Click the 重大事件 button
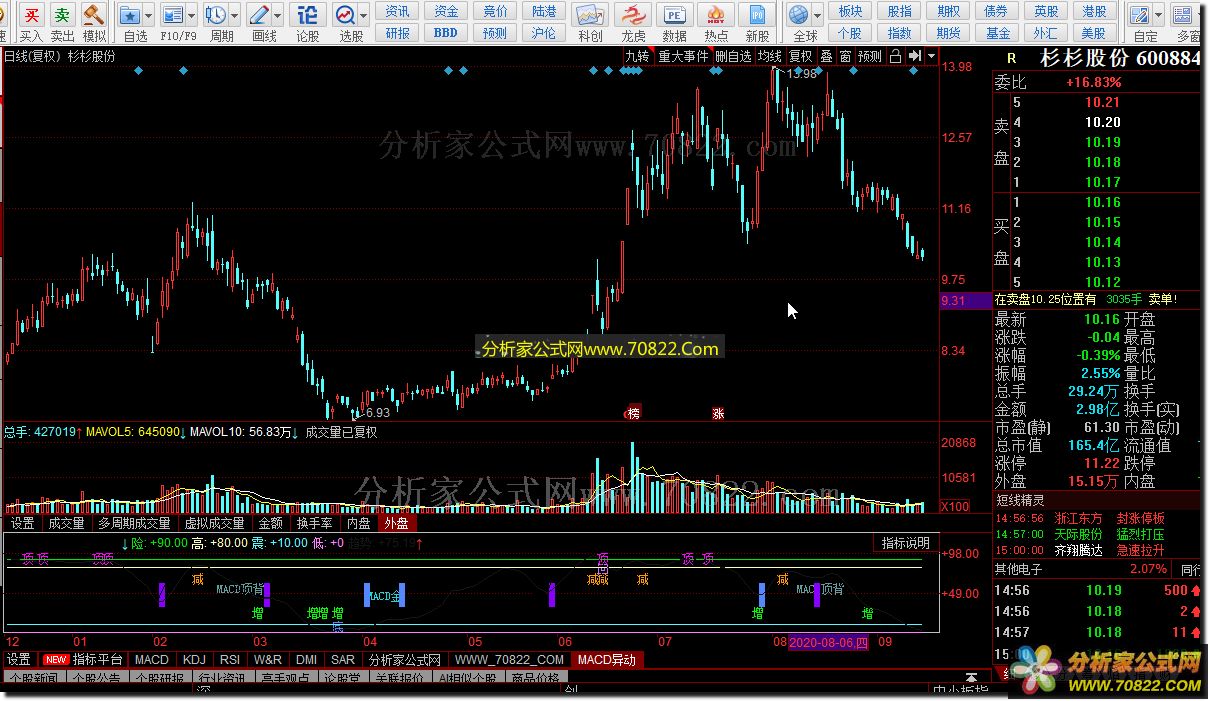1210x701 pixels. 683,56
